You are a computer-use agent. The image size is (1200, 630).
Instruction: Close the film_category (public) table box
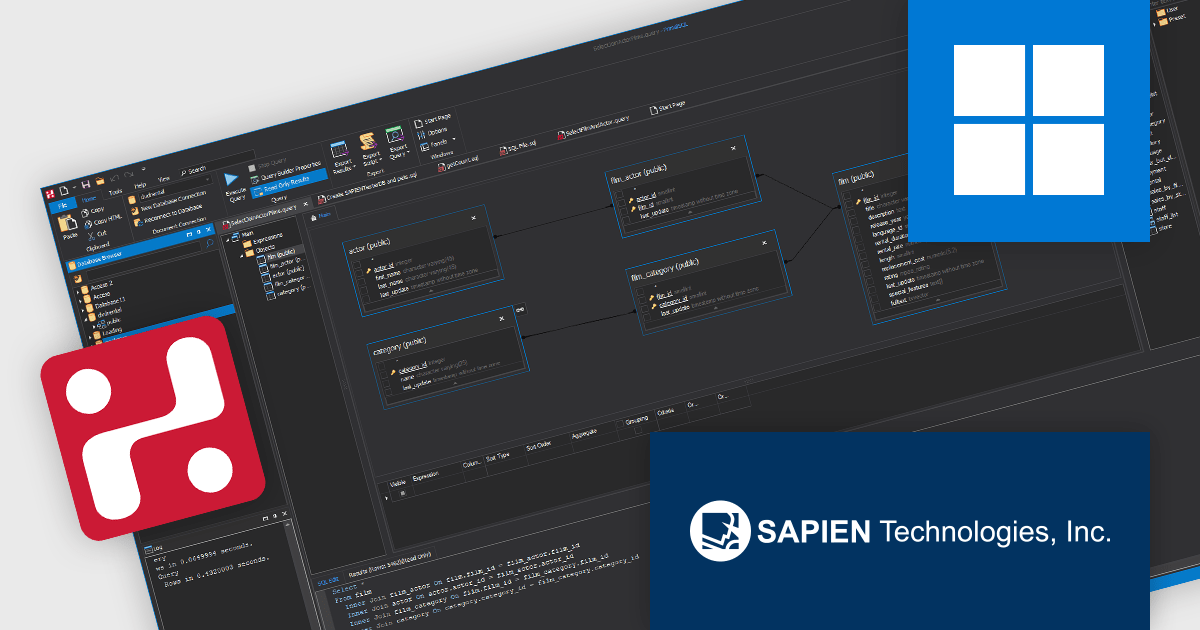point(764,243)
